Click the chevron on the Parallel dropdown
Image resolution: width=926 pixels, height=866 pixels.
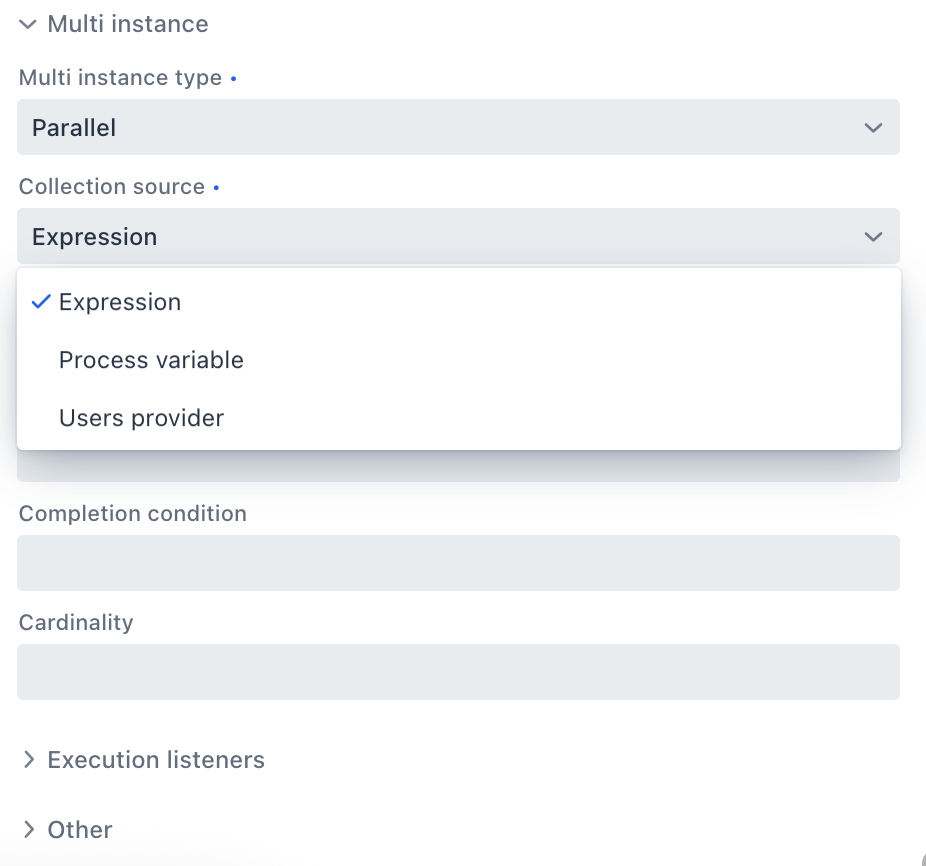872,127
